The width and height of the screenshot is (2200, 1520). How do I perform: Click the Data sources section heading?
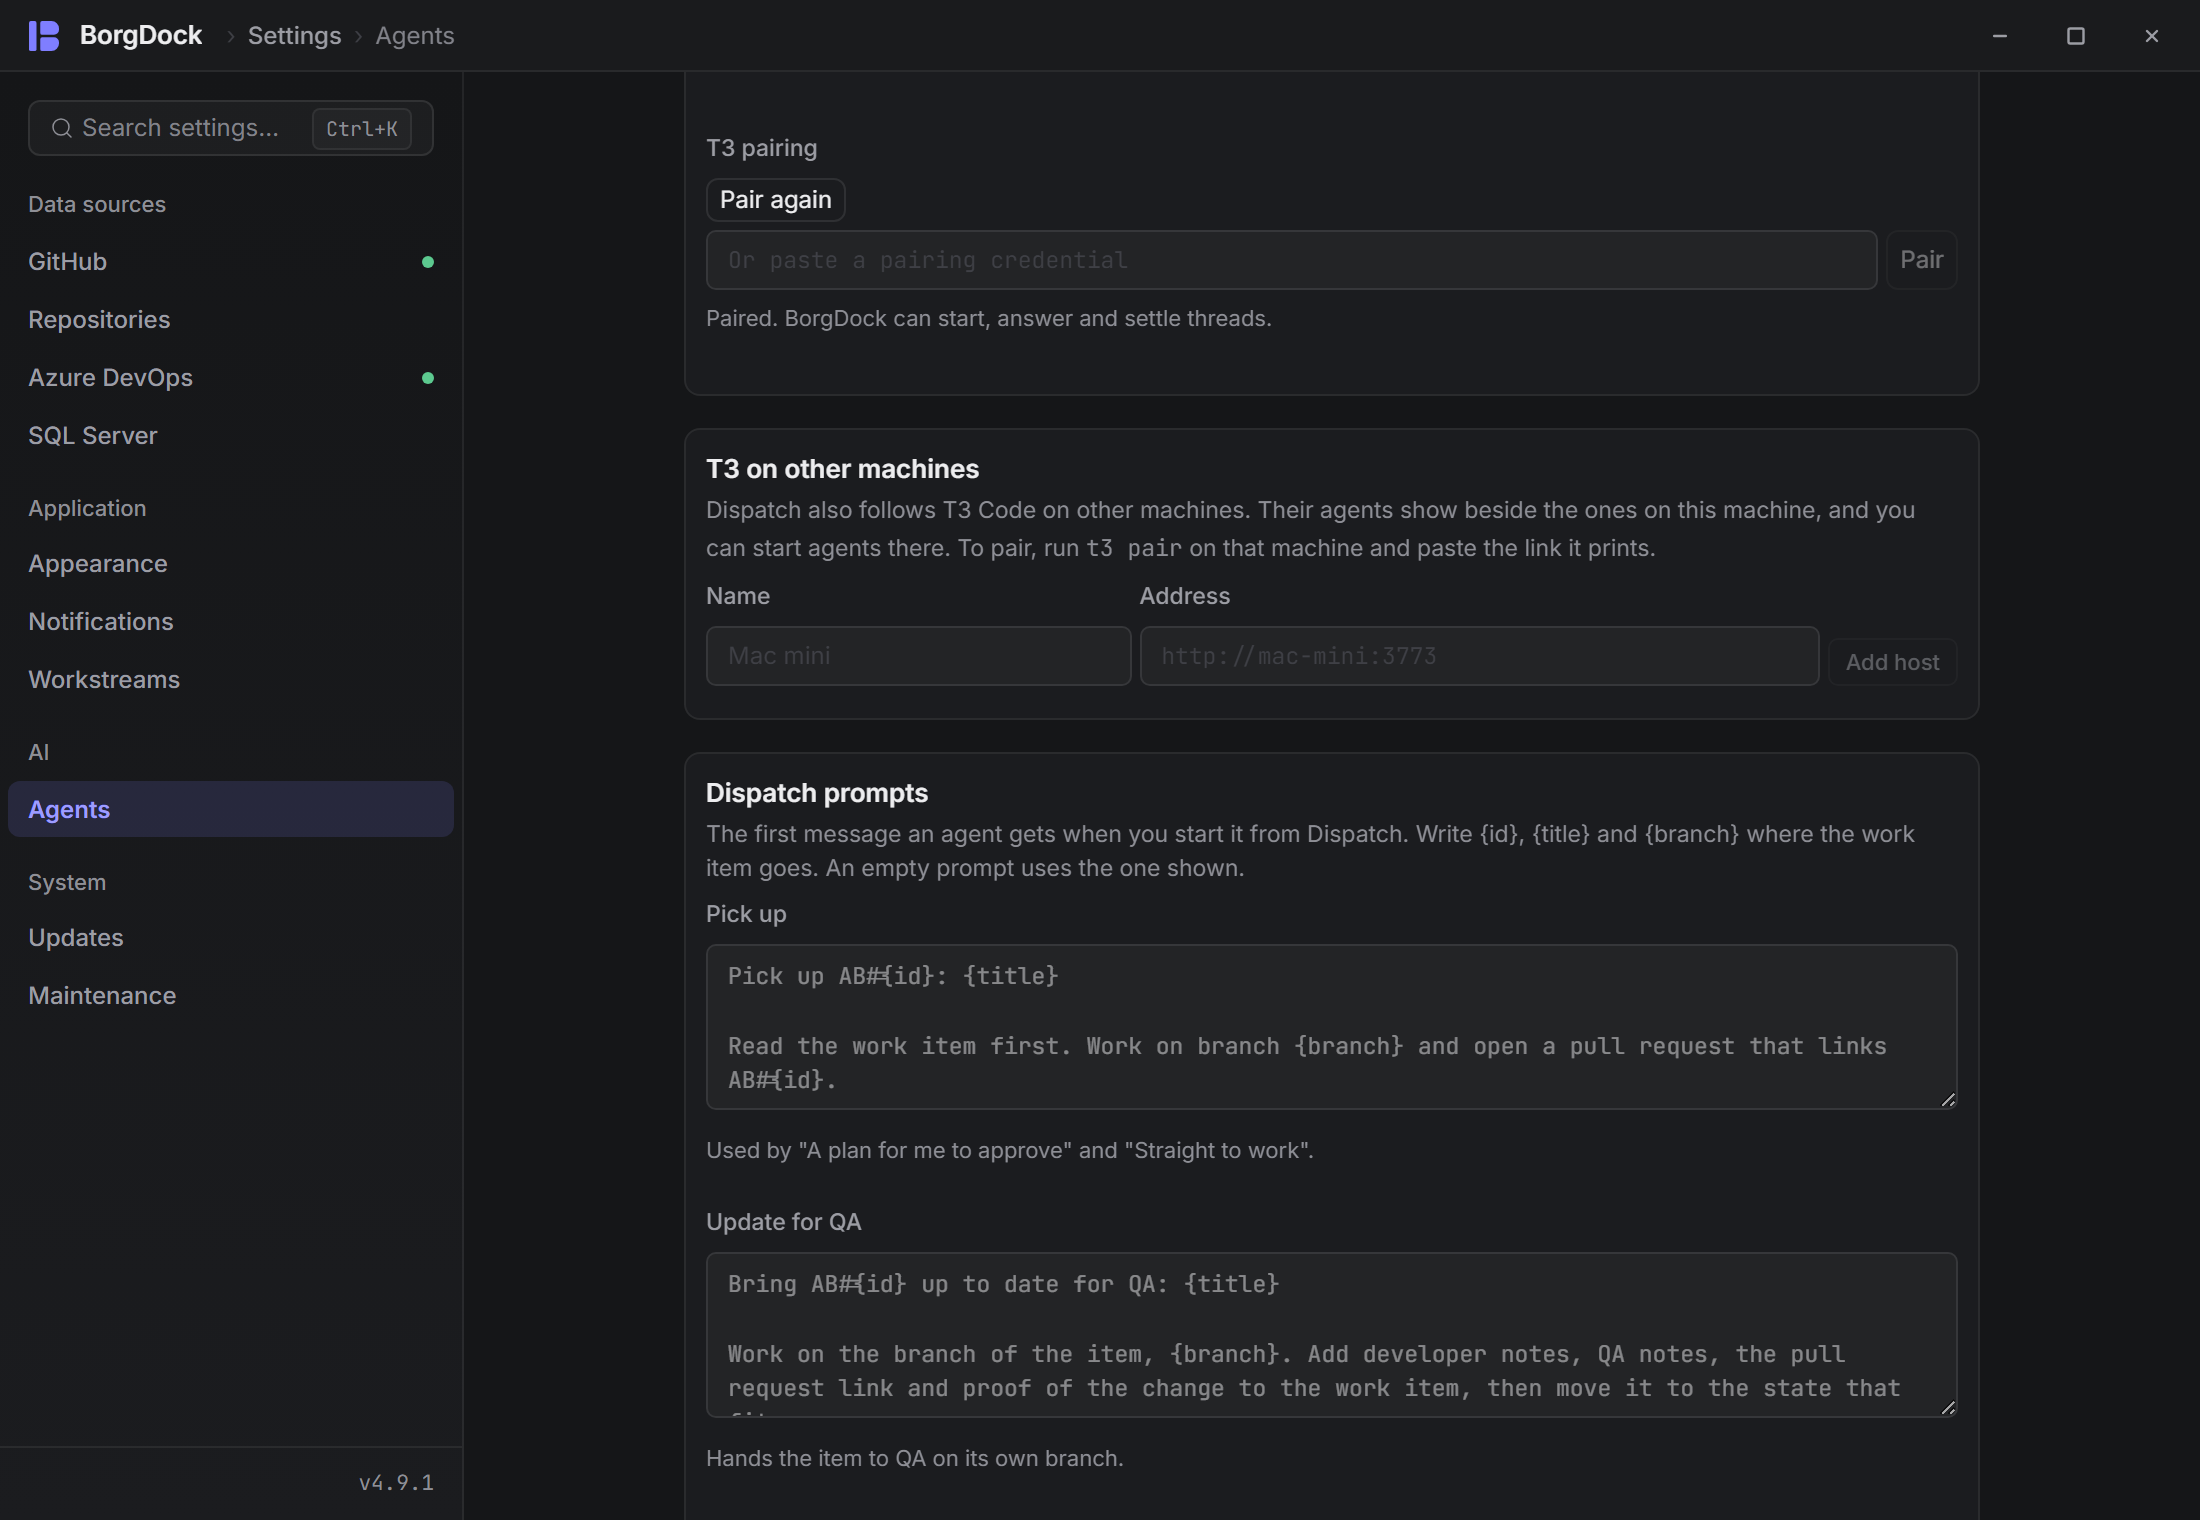coord(97,204)
